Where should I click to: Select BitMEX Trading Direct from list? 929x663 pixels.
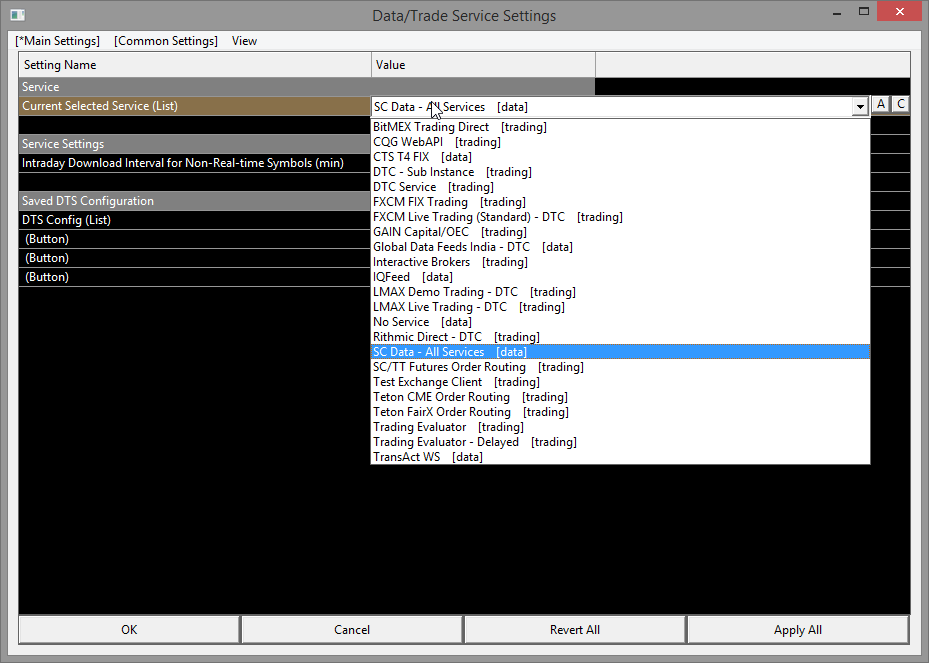point(620,127)
